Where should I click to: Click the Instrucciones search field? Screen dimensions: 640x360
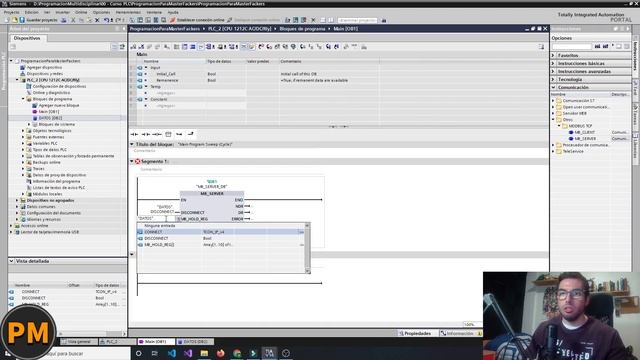pos(571,47)
